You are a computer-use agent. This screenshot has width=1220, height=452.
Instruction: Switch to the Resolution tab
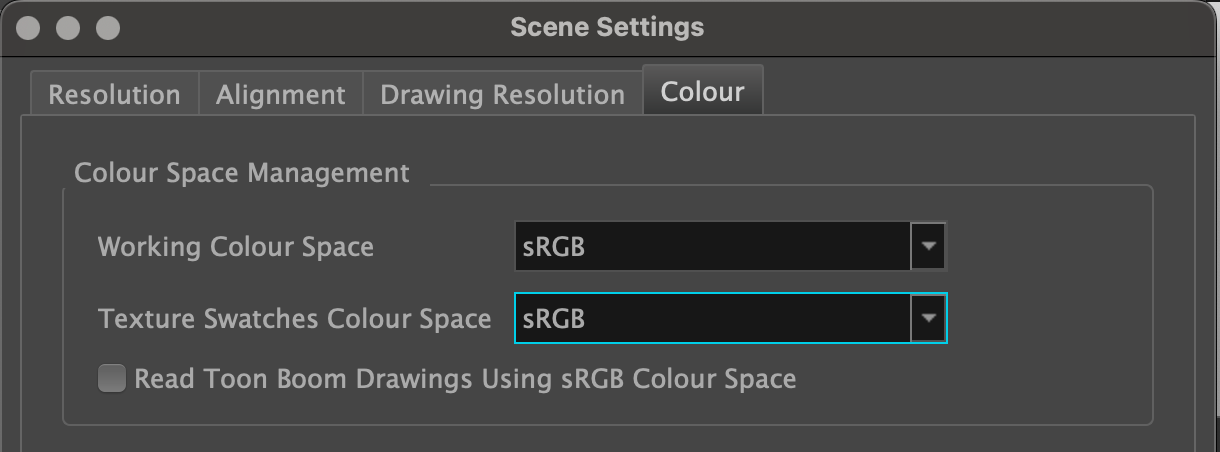pyautogui.click(x=114, y=95)
